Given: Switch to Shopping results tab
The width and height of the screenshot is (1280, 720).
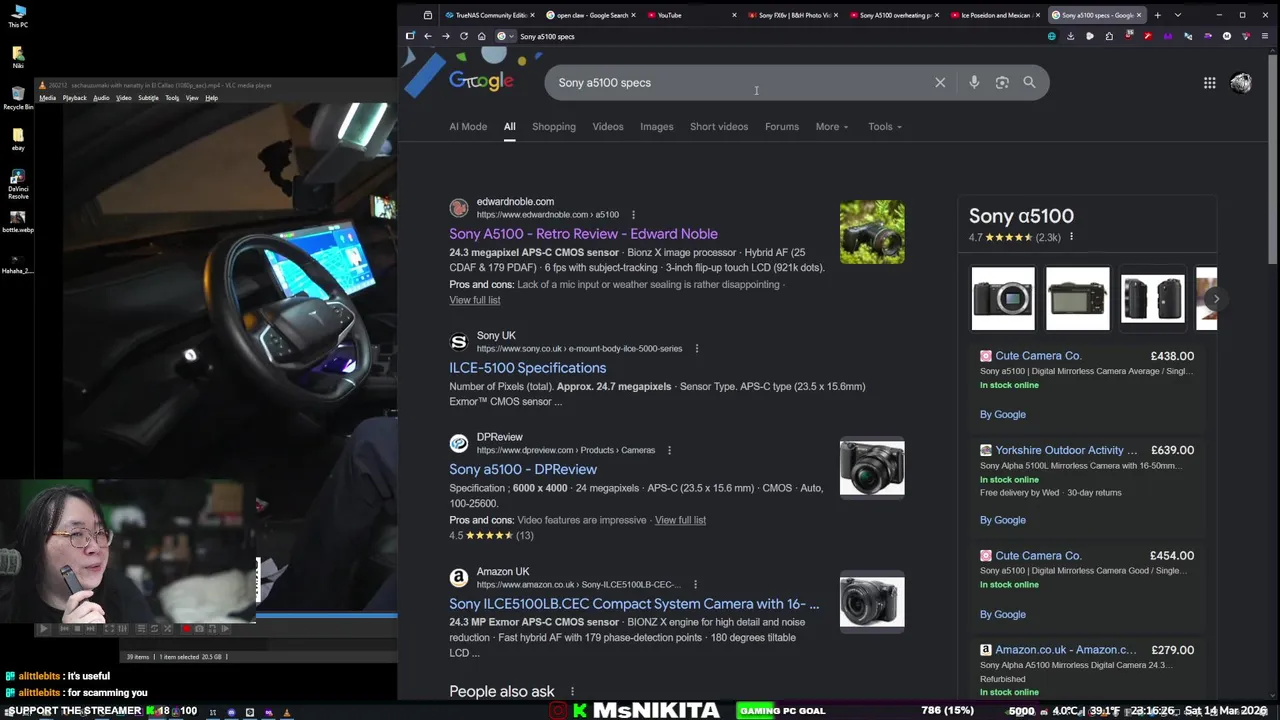Looking at the screenshot, I should 553,127.
